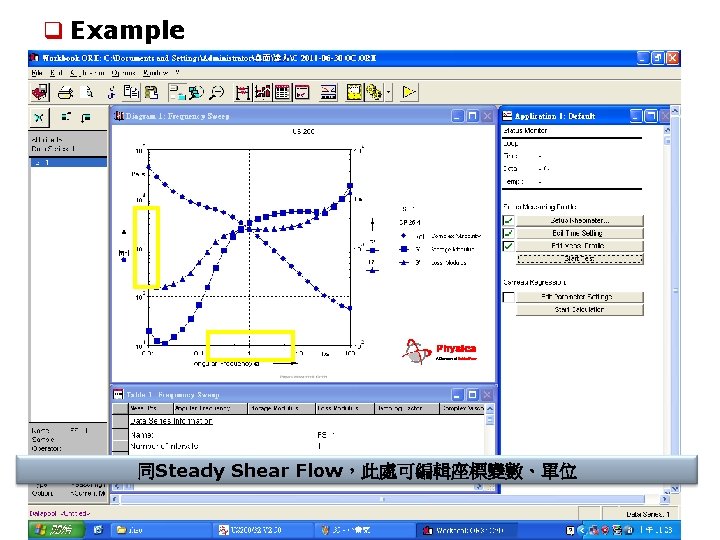Click the list view icon above the data list
Image resolution: width=720 pixels, height=540 pixels.
pos(66,117)
